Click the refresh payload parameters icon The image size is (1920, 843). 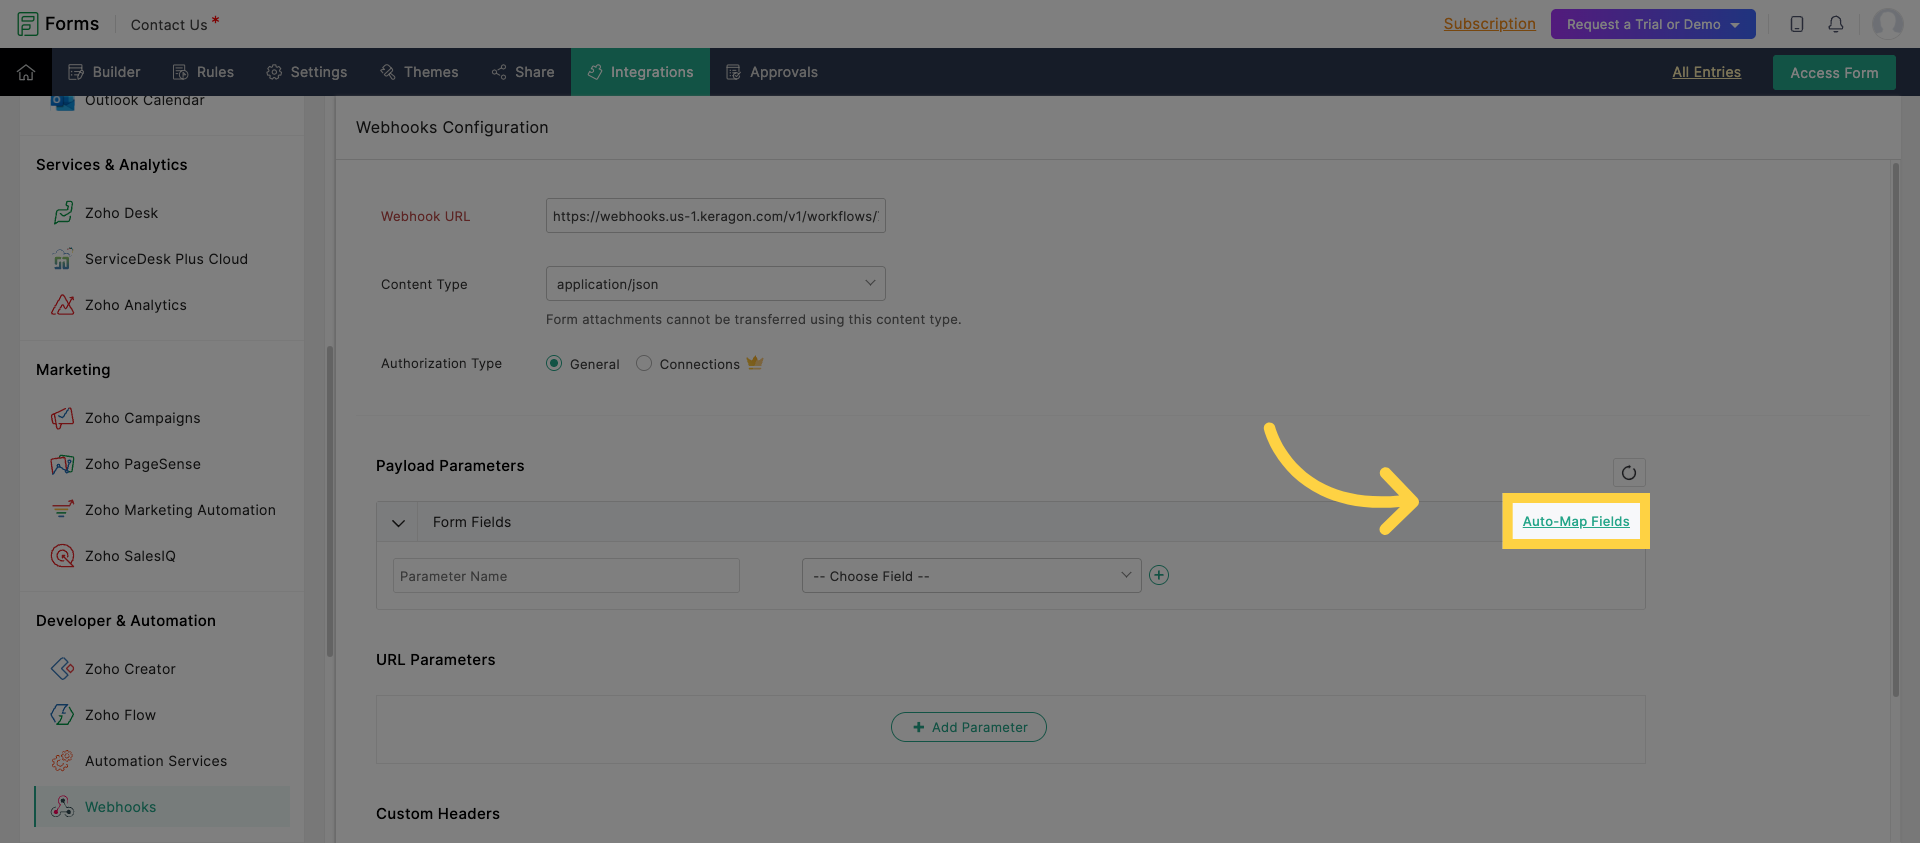1629,473
